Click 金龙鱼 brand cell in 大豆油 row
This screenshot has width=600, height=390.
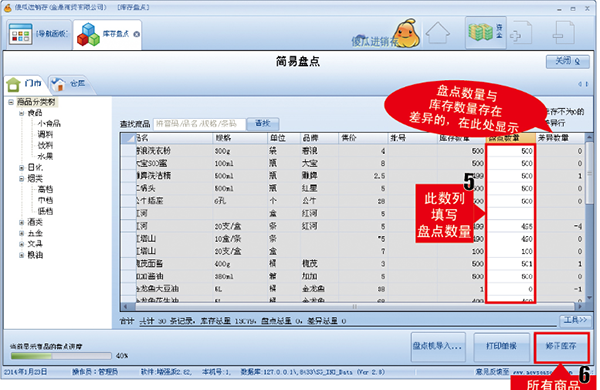[x=319, y=289]
